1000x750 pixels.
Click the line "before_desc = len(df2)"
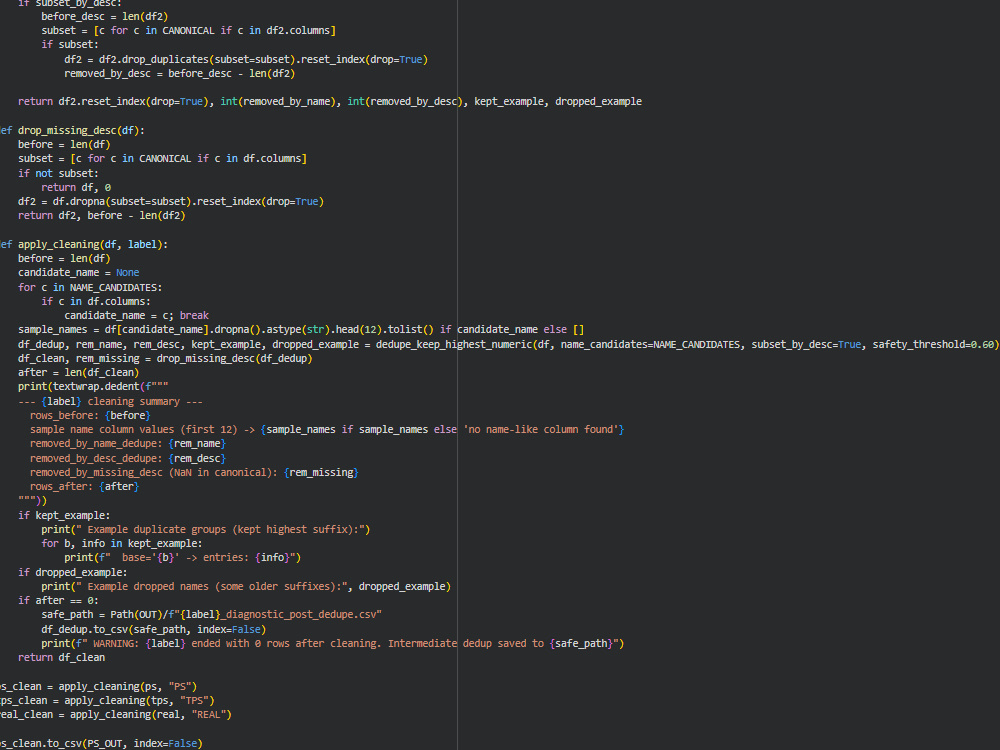pyautogui.click(x=105, y=17)
